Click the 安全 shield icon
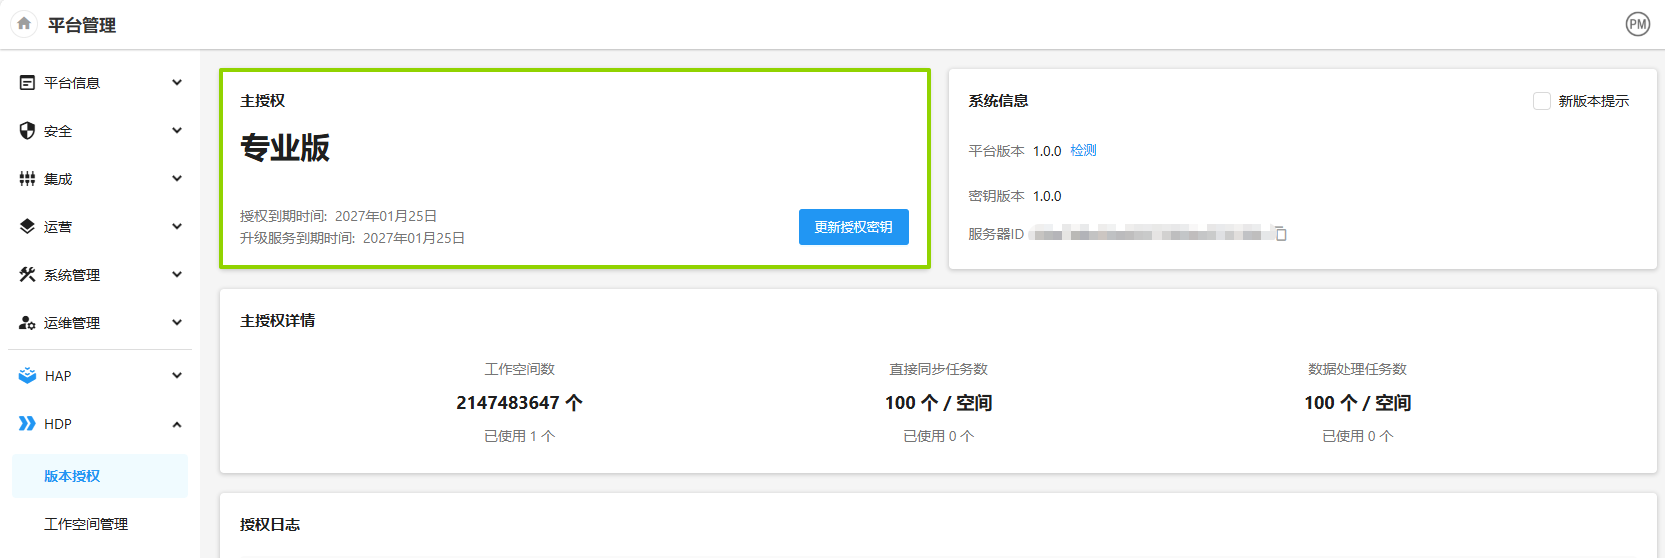The width and height of the screenshot is (1665, 558). (x=27, y=131)
